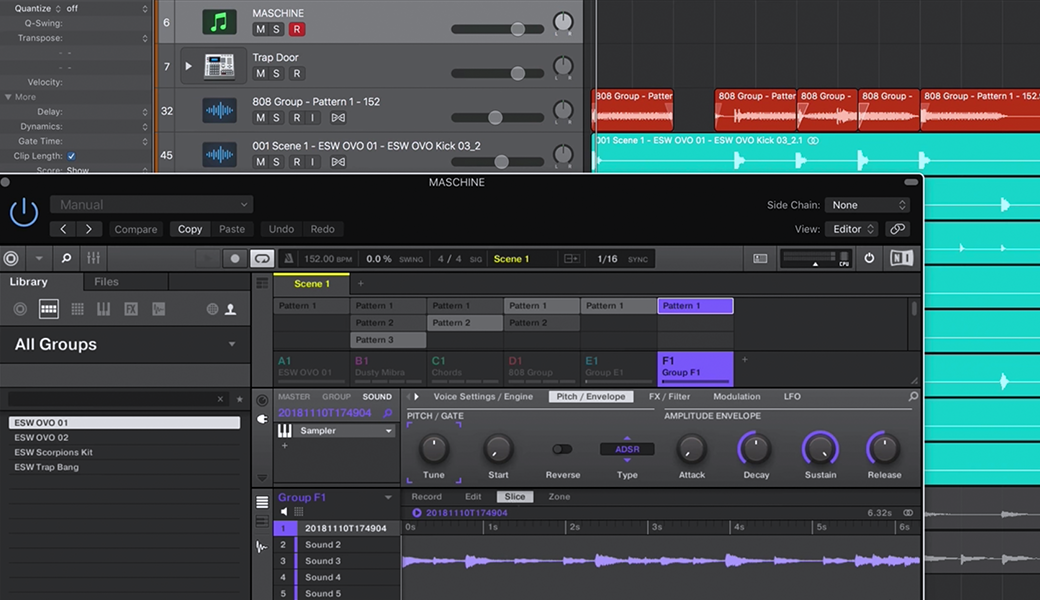Screen dimensions: 1040x600
Task: Select the user content icon
Action: tap(230, 309)
